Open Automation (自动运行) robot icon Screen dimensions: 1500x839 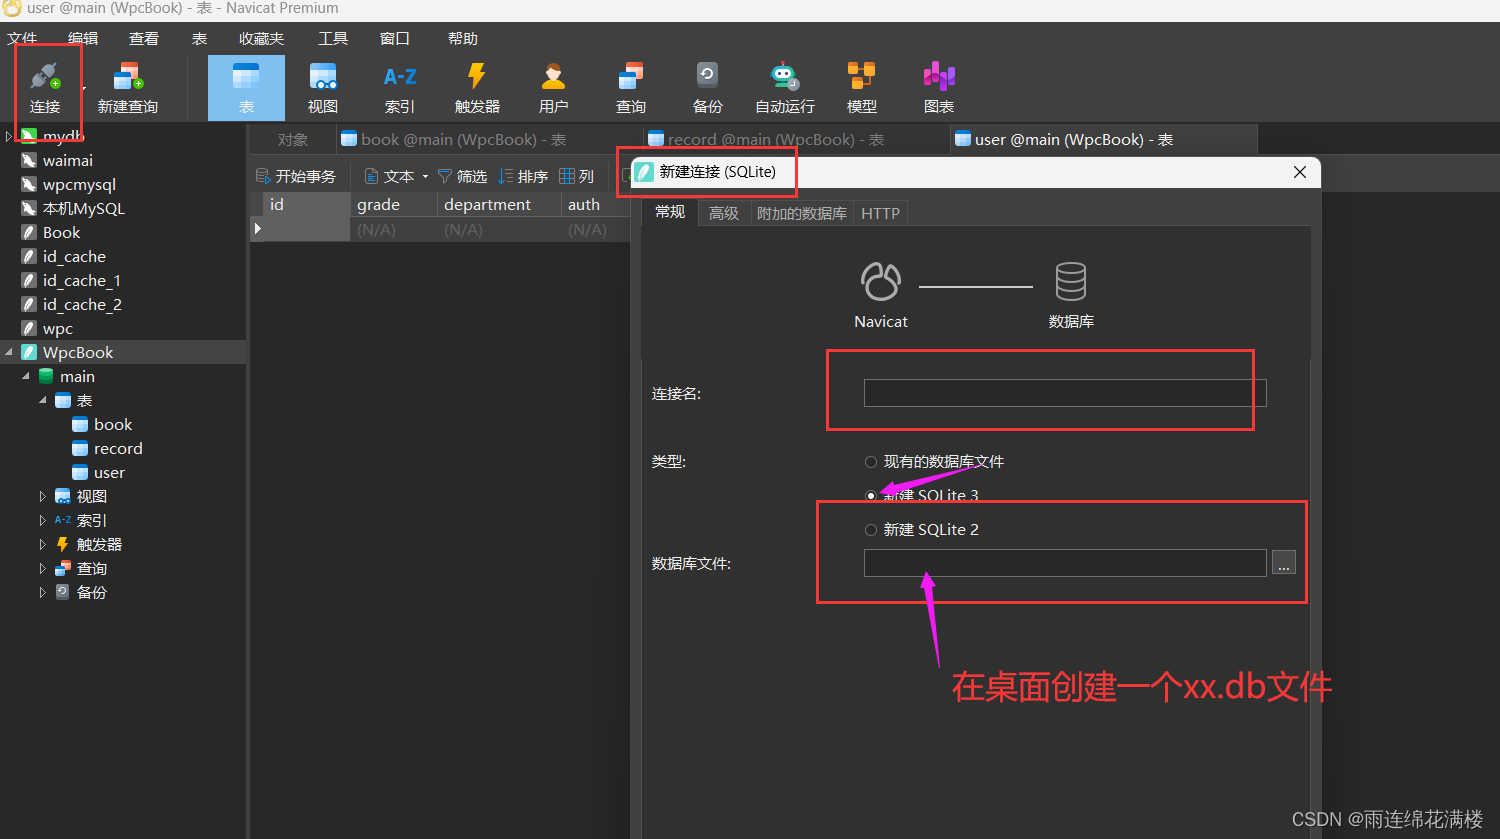pos(785,88)
